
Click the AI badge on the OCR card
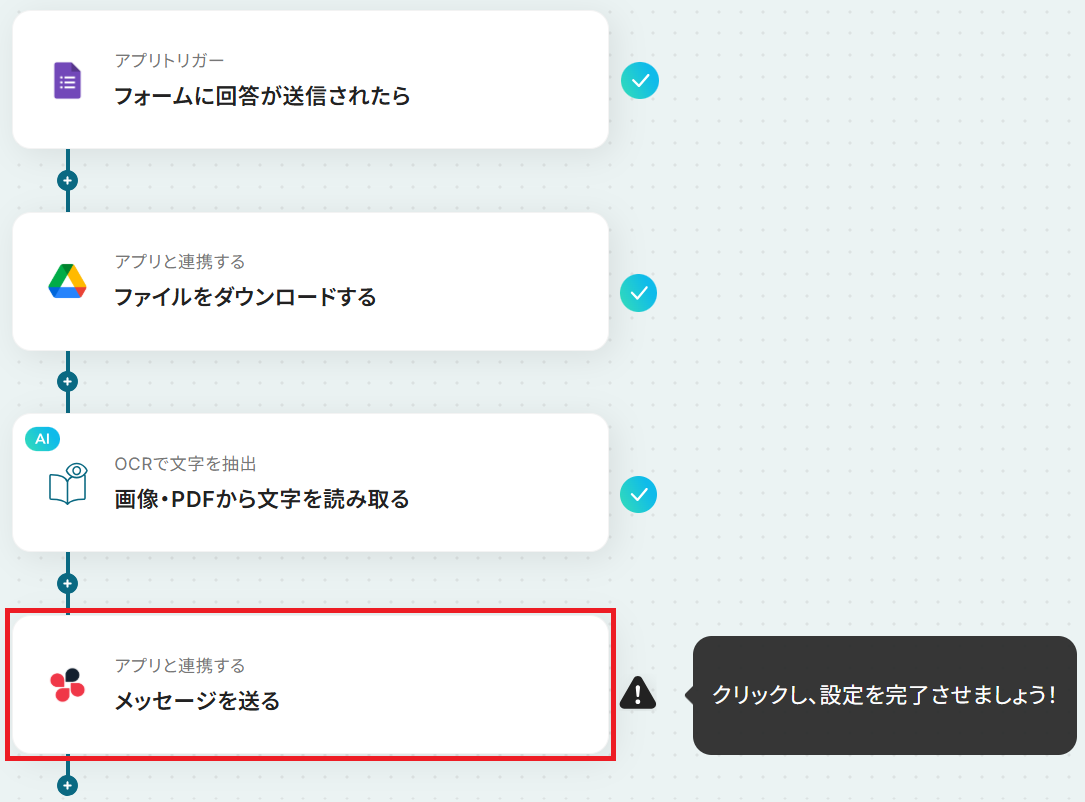click(42, 439)
